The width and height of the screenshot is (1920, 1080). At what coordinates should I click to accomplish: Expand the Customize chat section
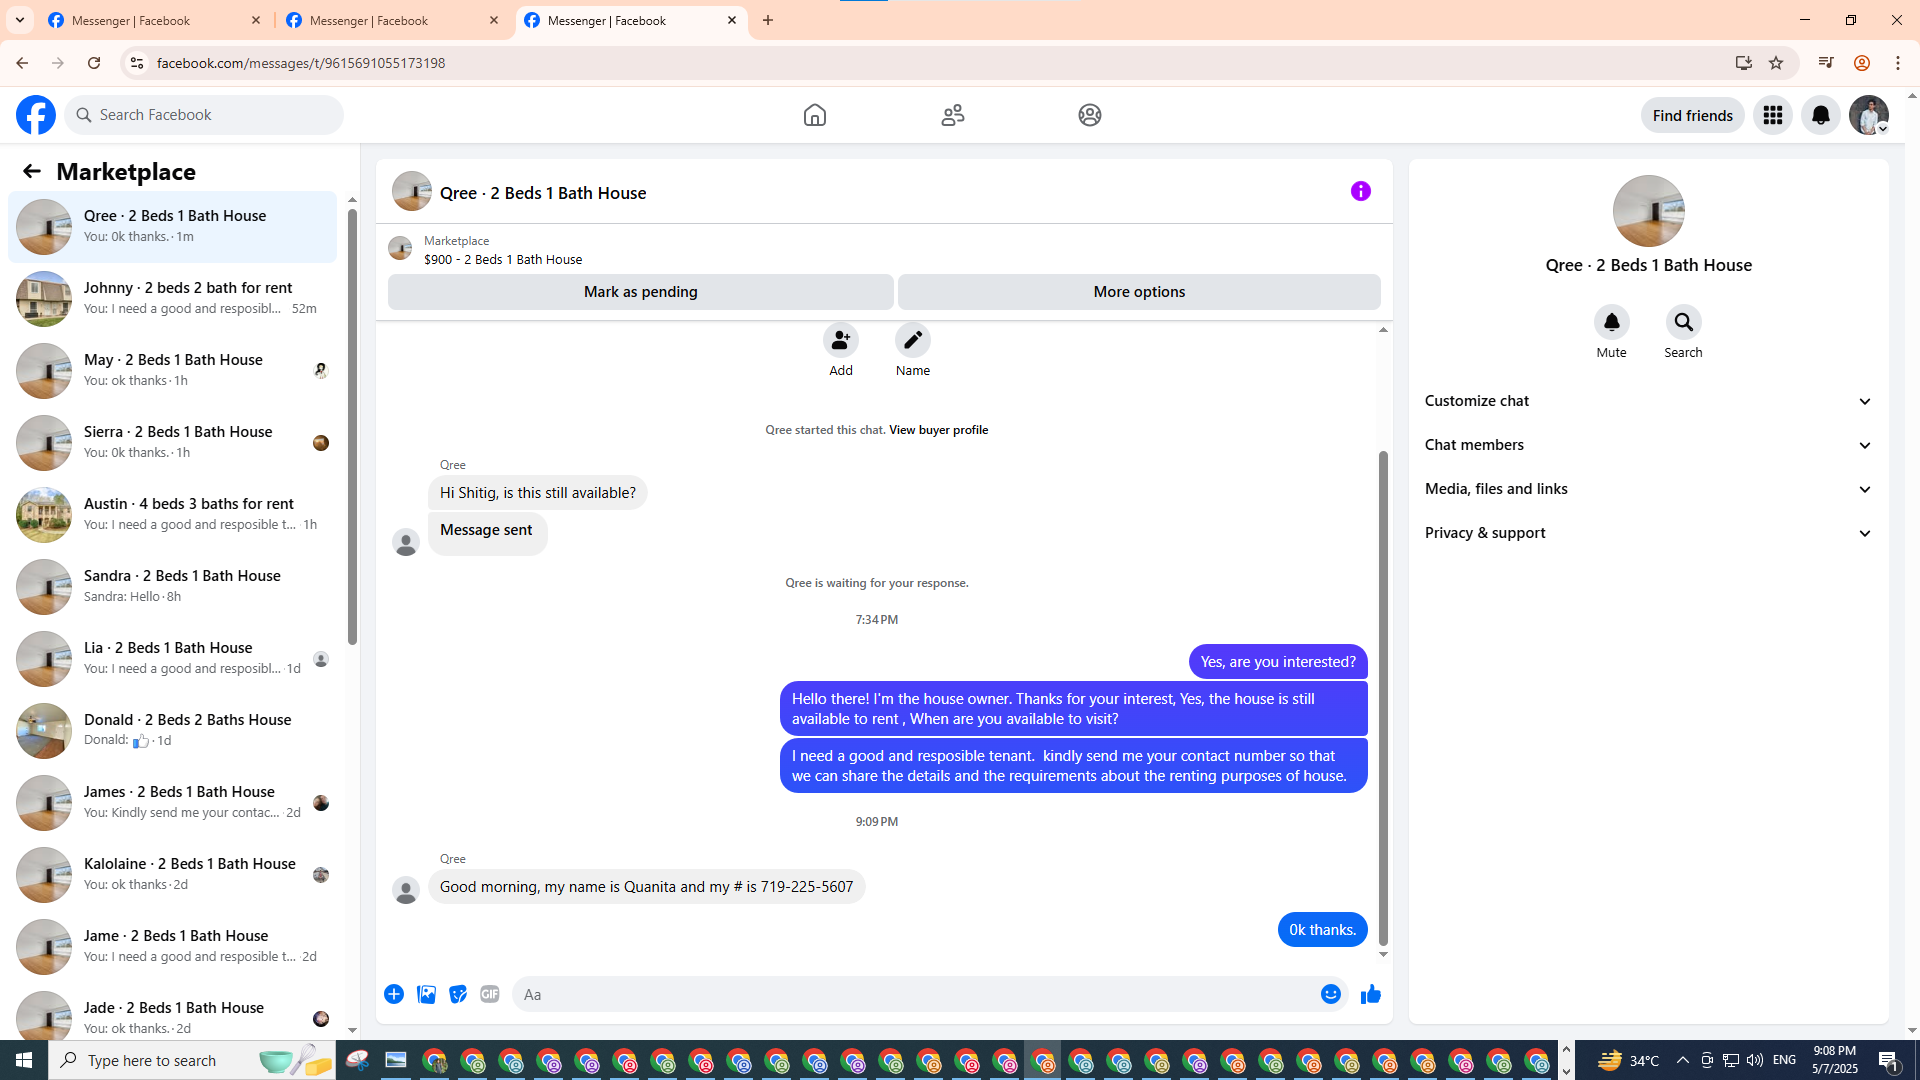click(x=1648, y=401)
